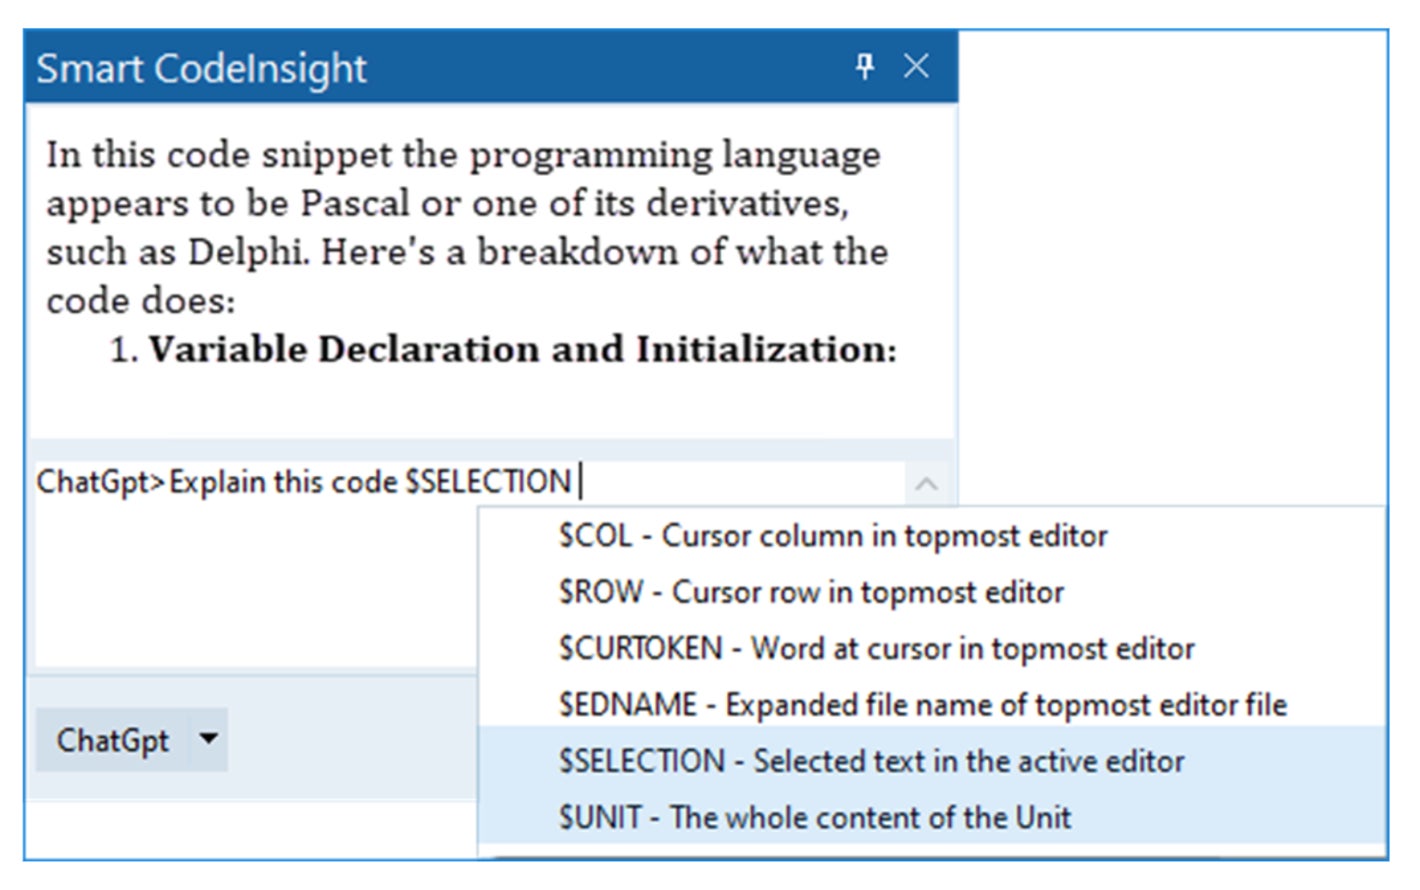Viewport: 1420px width, 890px height.
Task: Click the "Variable Declaration and Initialization" heading
Action: (x=522, y=350)
